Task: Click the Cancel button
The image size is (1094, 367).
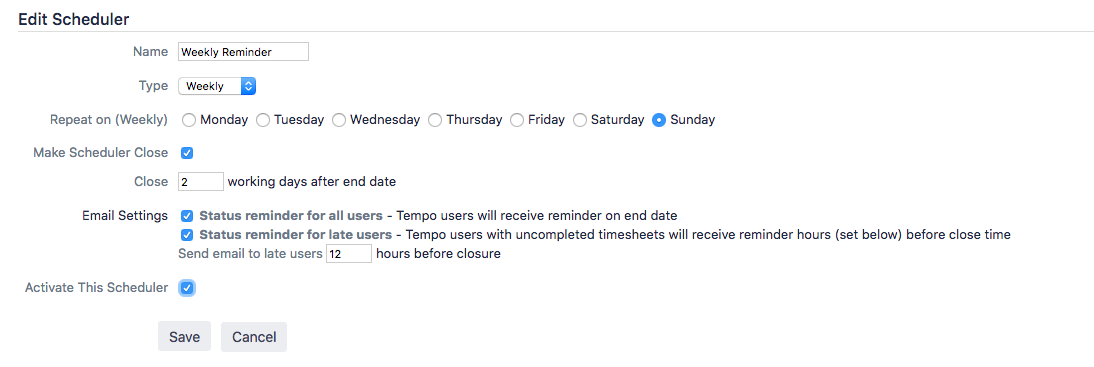Action: (x=254, y=337)
